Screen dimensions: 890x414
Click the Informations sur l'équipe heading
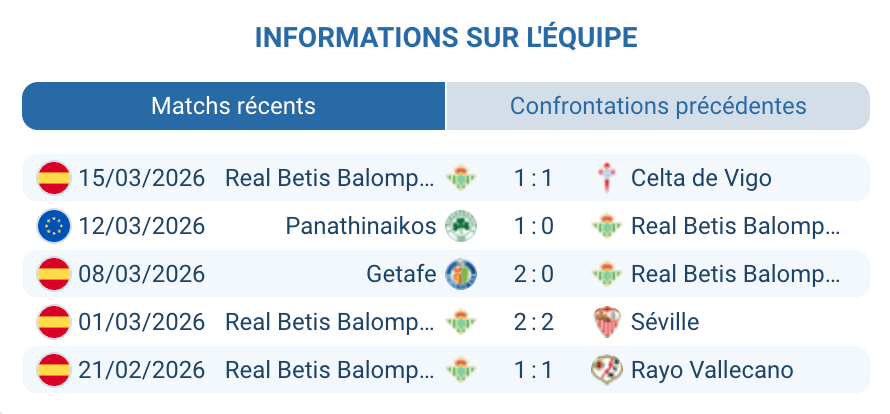pyautogui.click(x=446, y=38)
